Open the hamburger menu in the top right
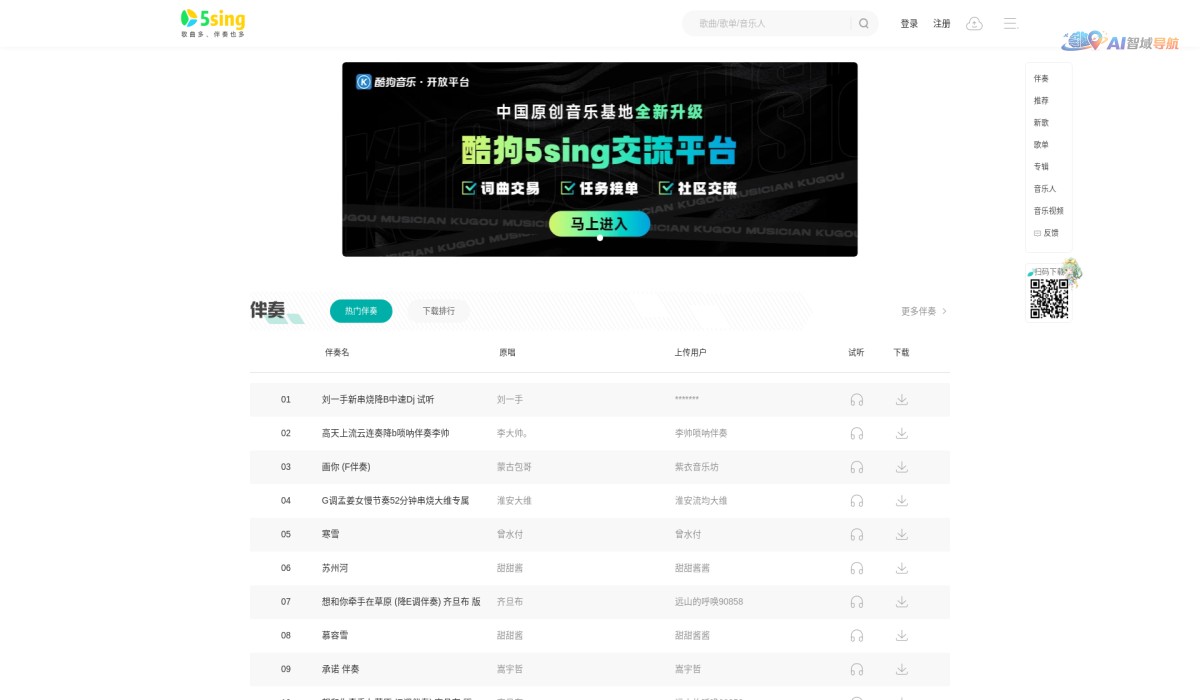Image resolution: width=1200 pixels, height=700 pixels. 1010,23
